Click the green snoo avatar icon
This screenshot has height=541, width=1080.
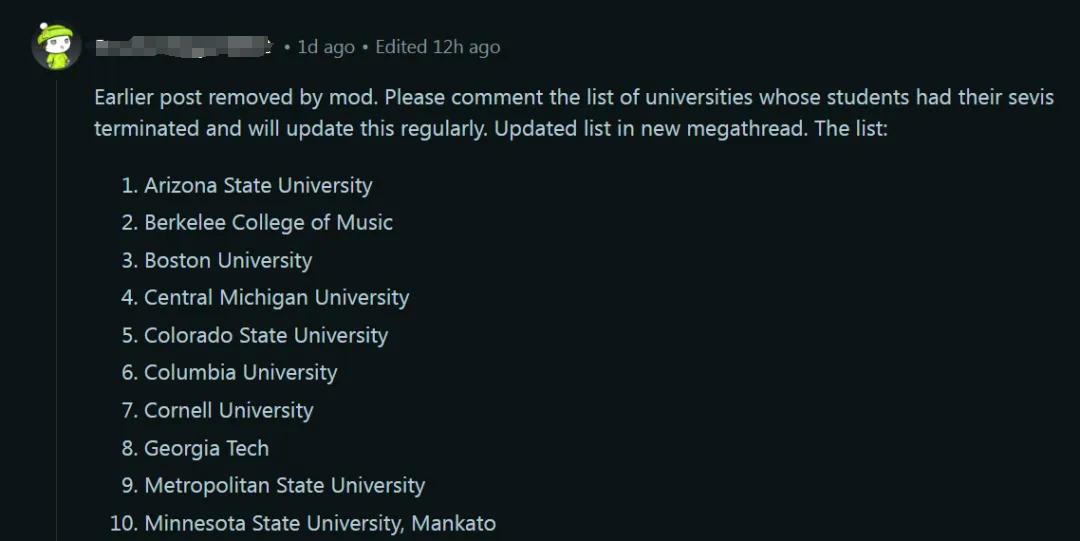(x=56, y=46)
